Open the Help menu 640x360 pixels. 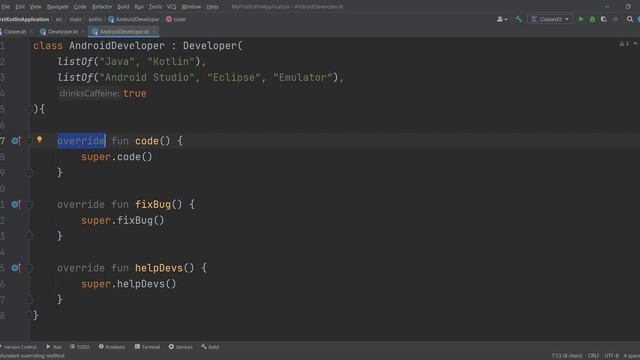coord(212,7)
